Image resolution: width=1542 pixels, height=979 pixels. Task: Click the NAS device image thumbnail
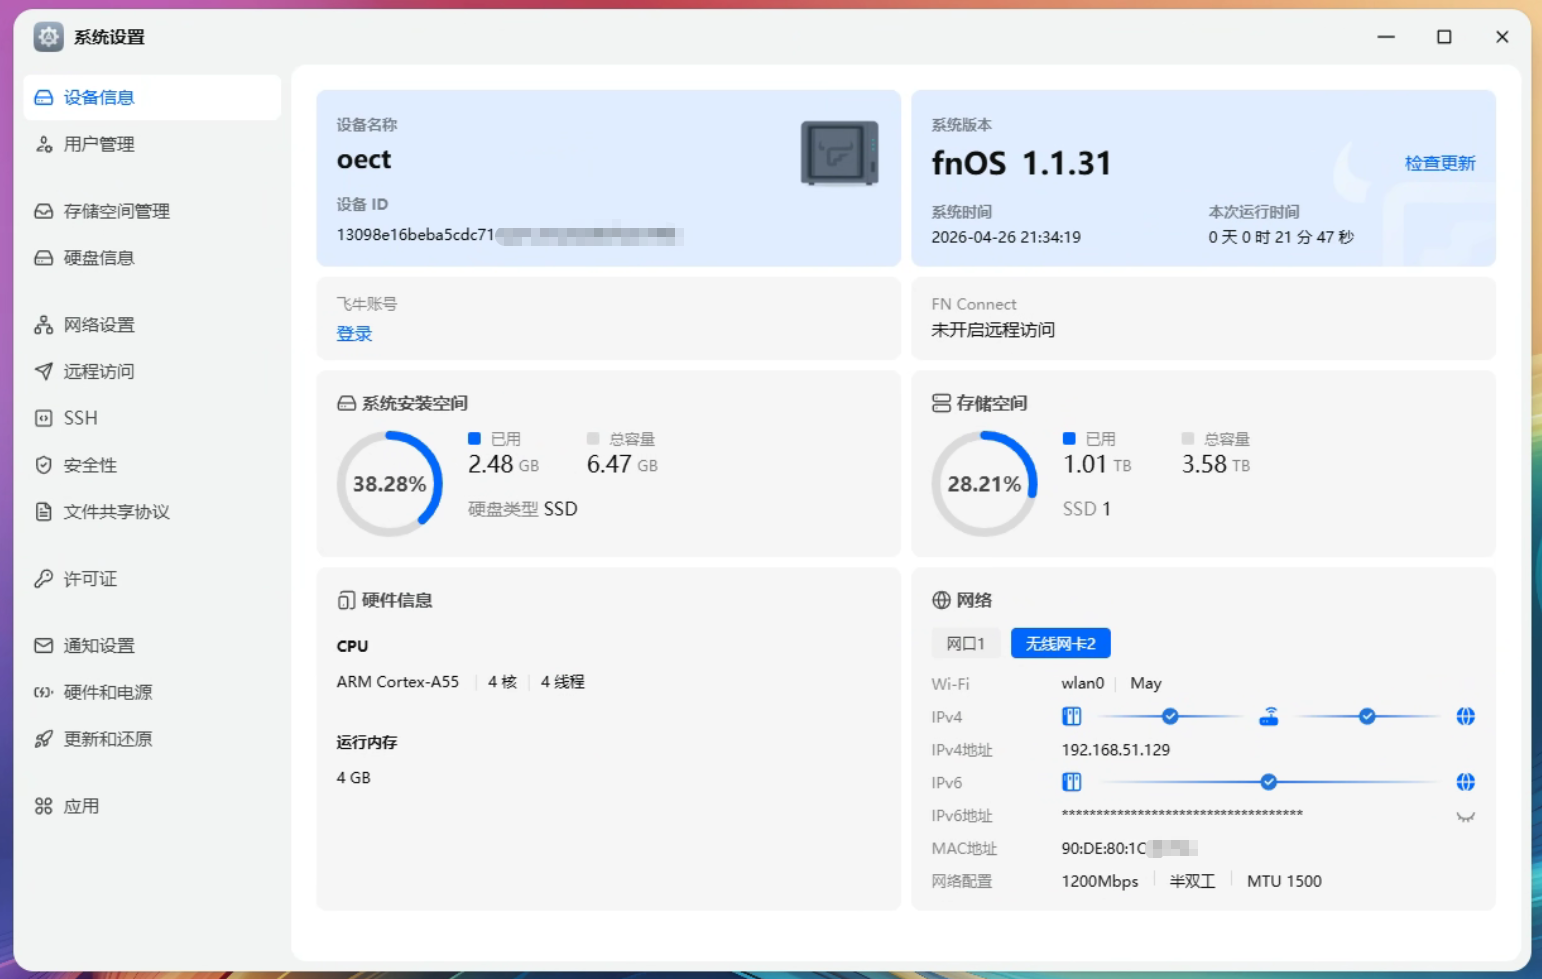pos(839,153)
